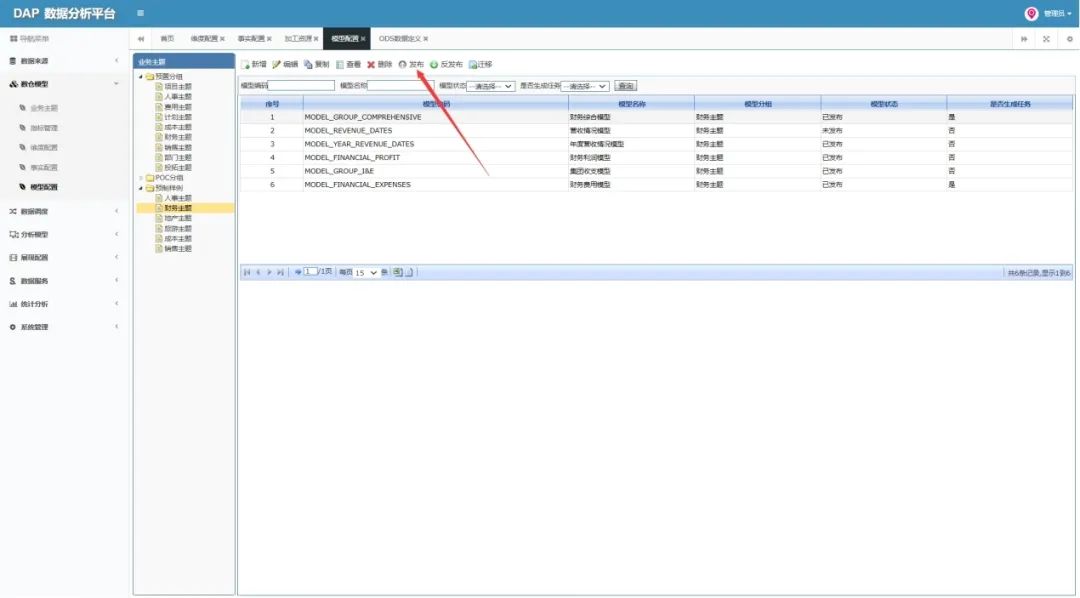Focus the 模型名称 input field

[x=401, y=86]
